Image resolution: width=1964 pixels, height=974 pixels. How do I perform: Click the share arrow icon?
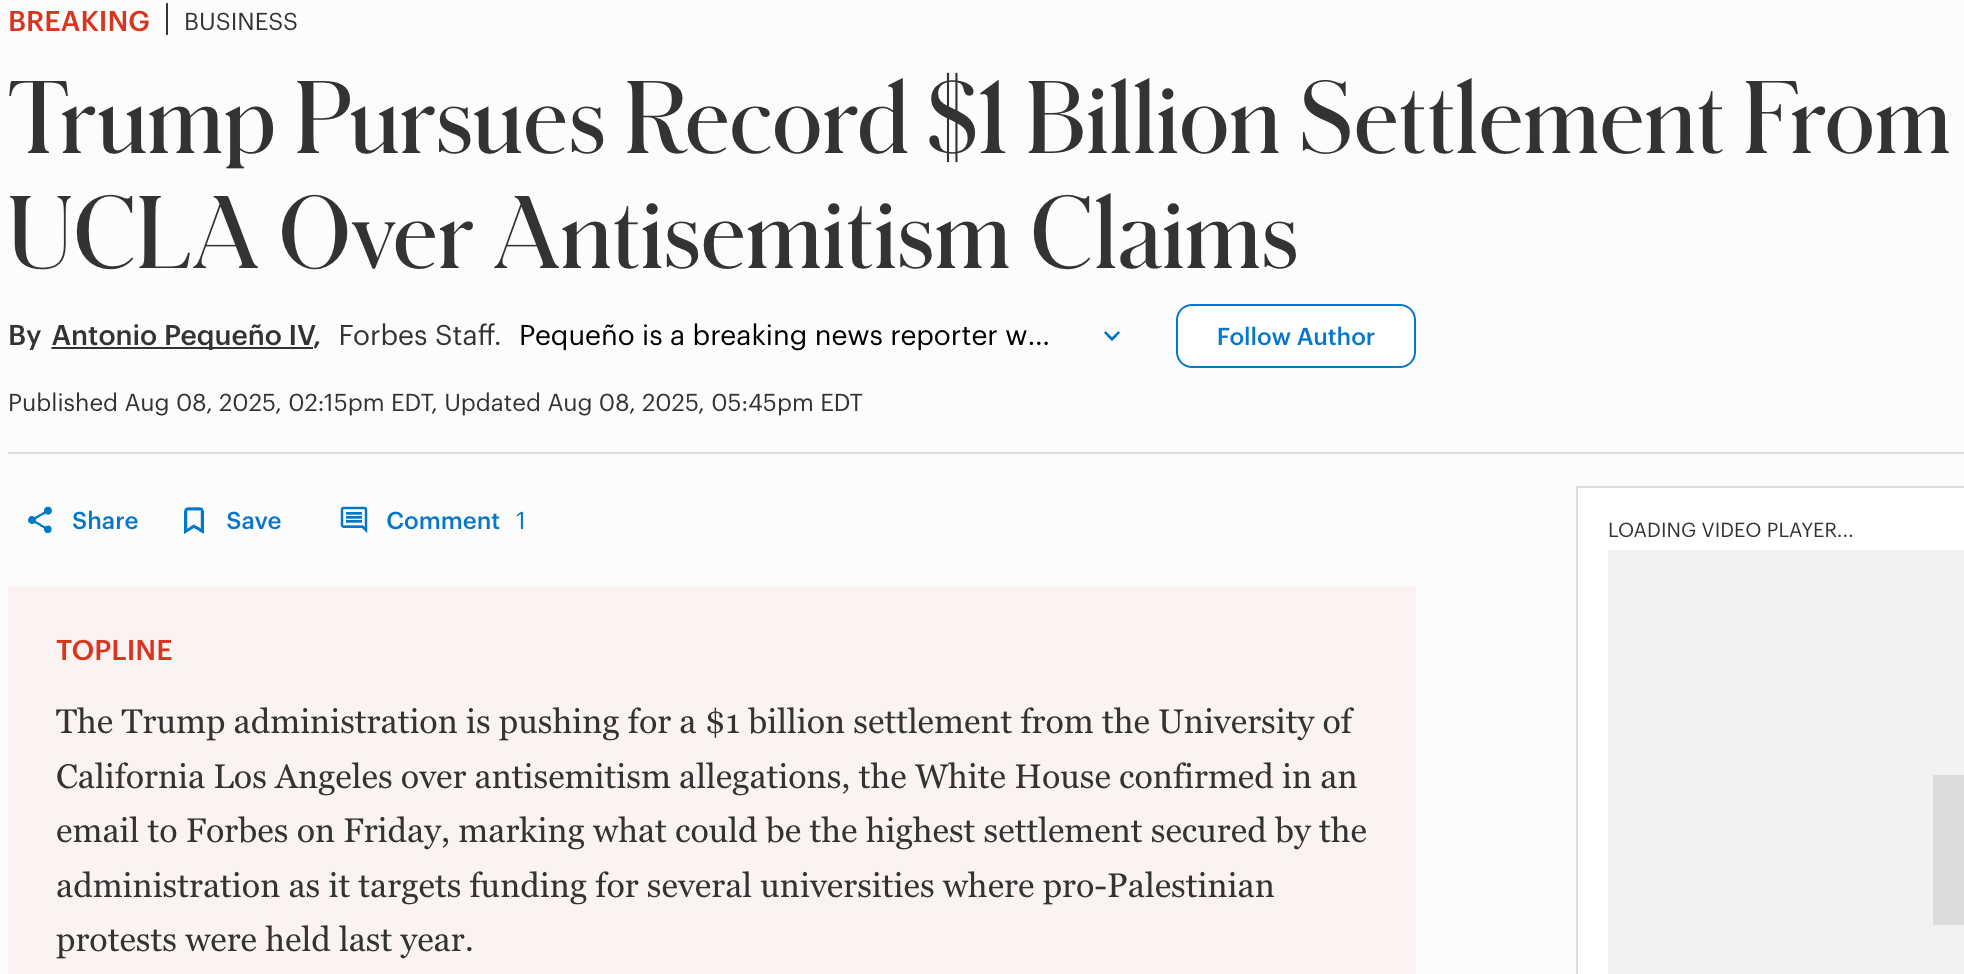(x=40, y=520)
